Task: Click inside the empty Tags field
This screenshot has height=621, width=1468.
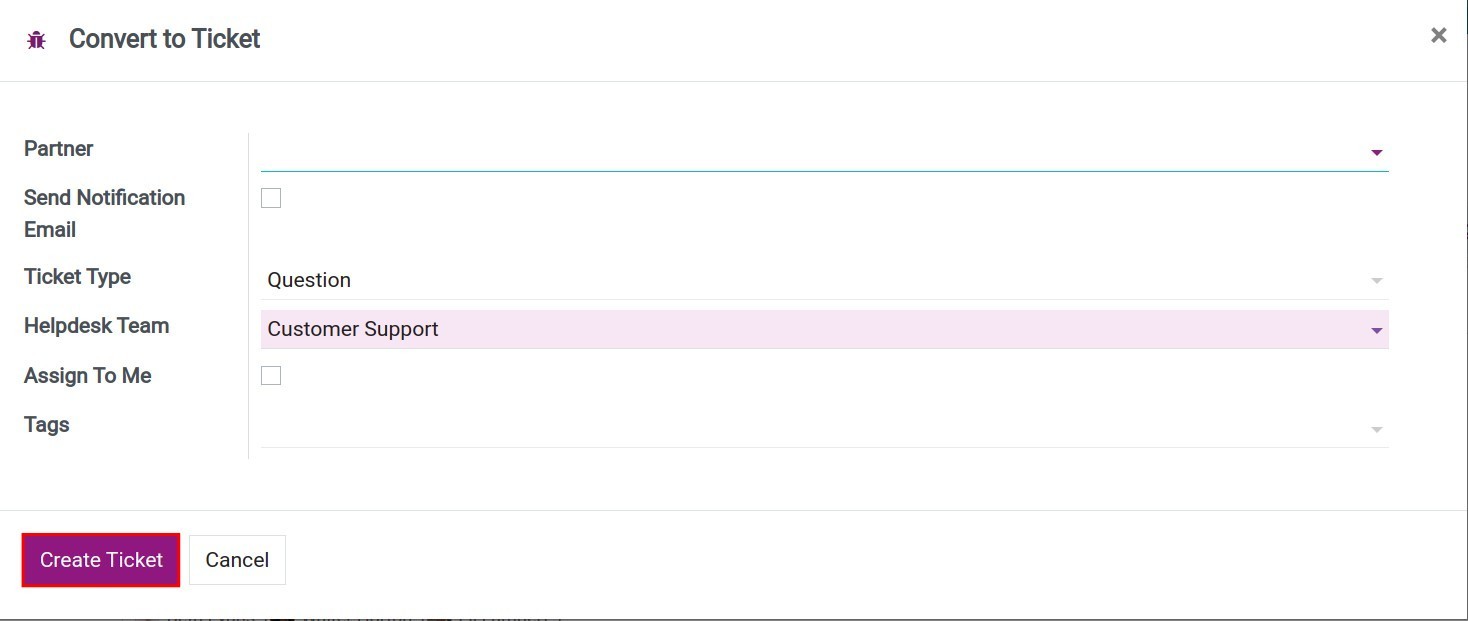Action: pyautogui.click(x=700, y=427)
